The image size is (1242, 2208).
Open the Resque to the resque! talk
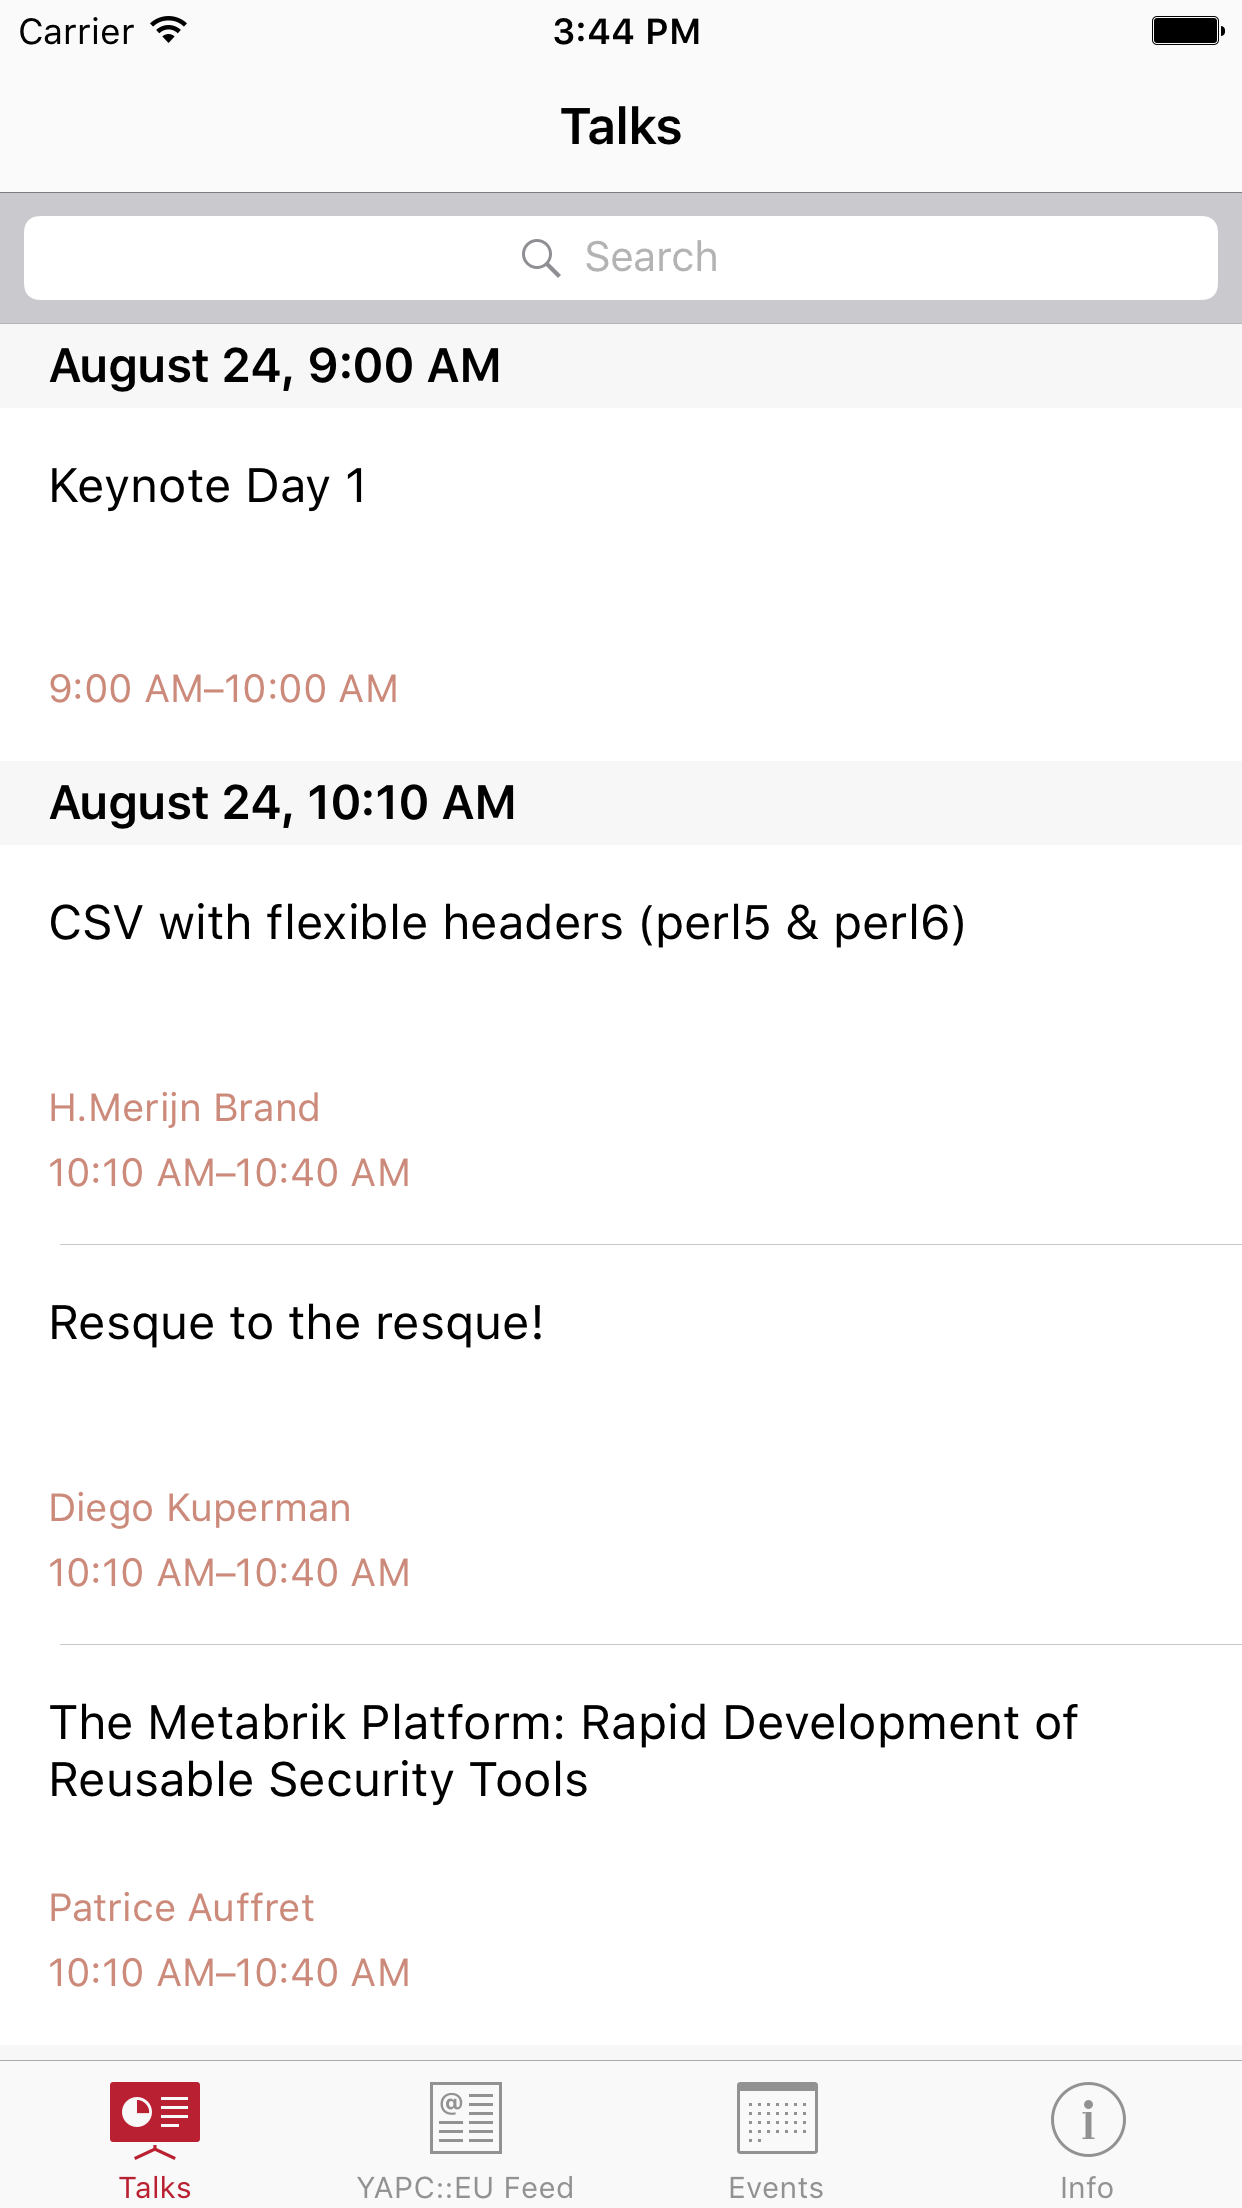point(297,1323)
